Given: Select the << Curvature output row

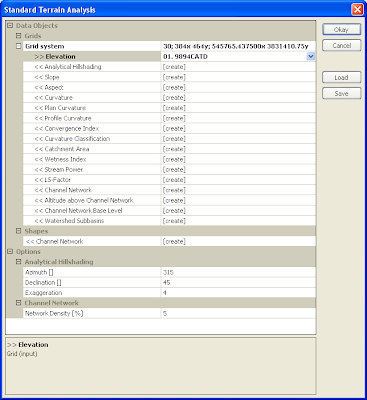Looking at the screenshot, I should tap(169, 98).
